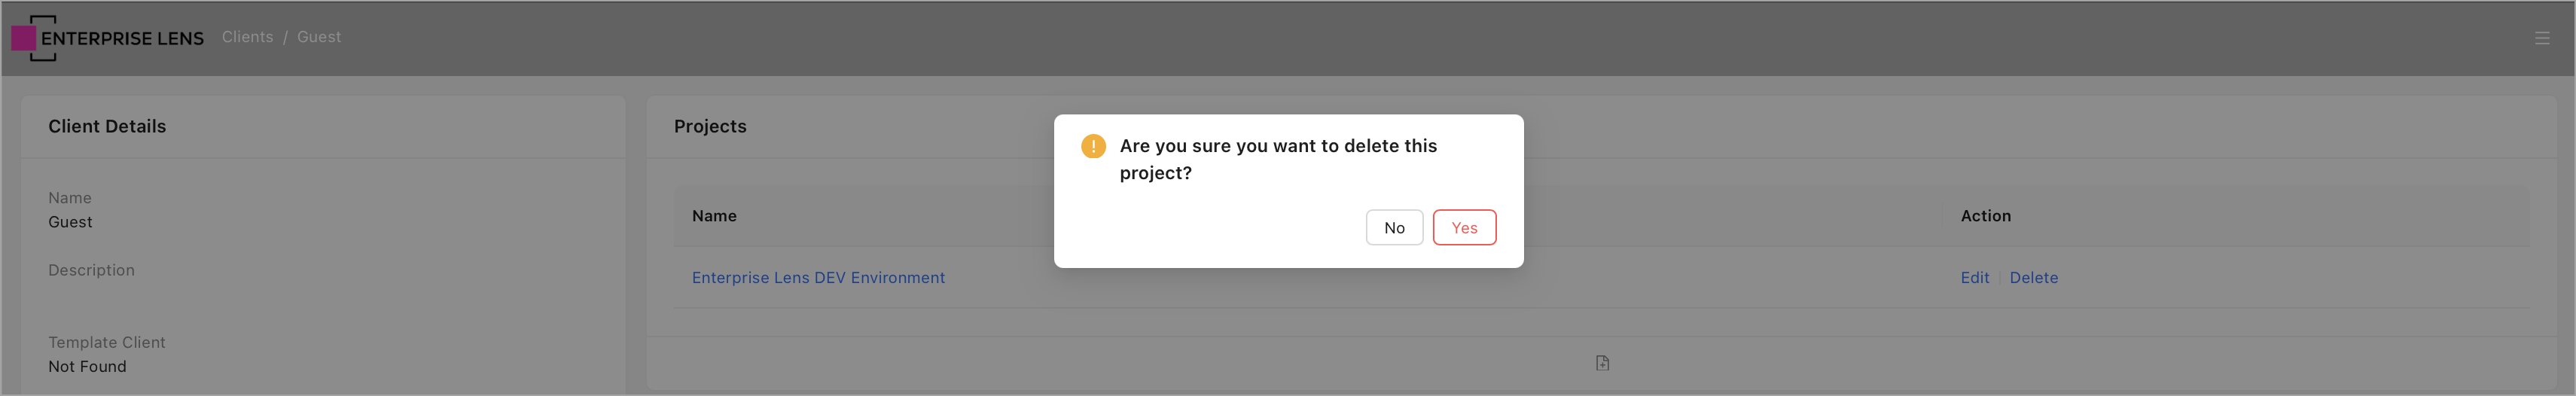2576x396 pixels.
Task: Go to Clients in the breadcrumb
Action: 247,37
